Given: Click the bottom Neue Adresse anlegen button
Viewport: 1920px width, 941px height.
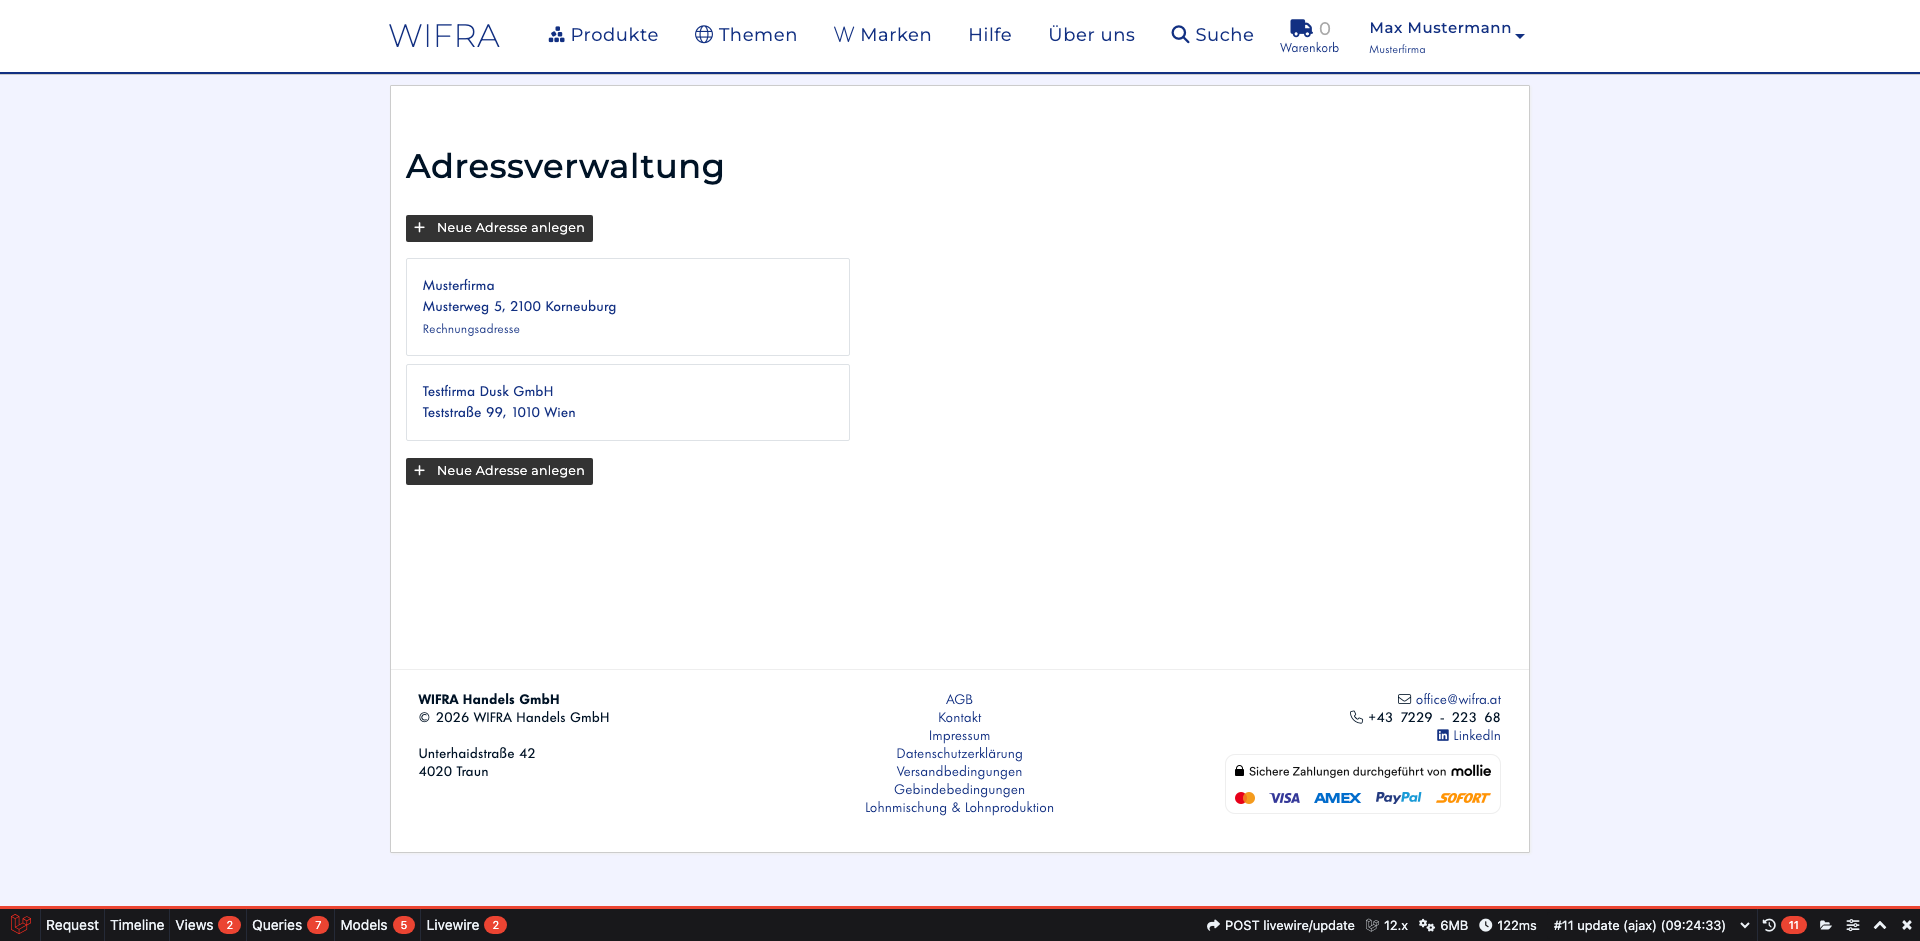Looking at the screenshot, I should [499, 471].
